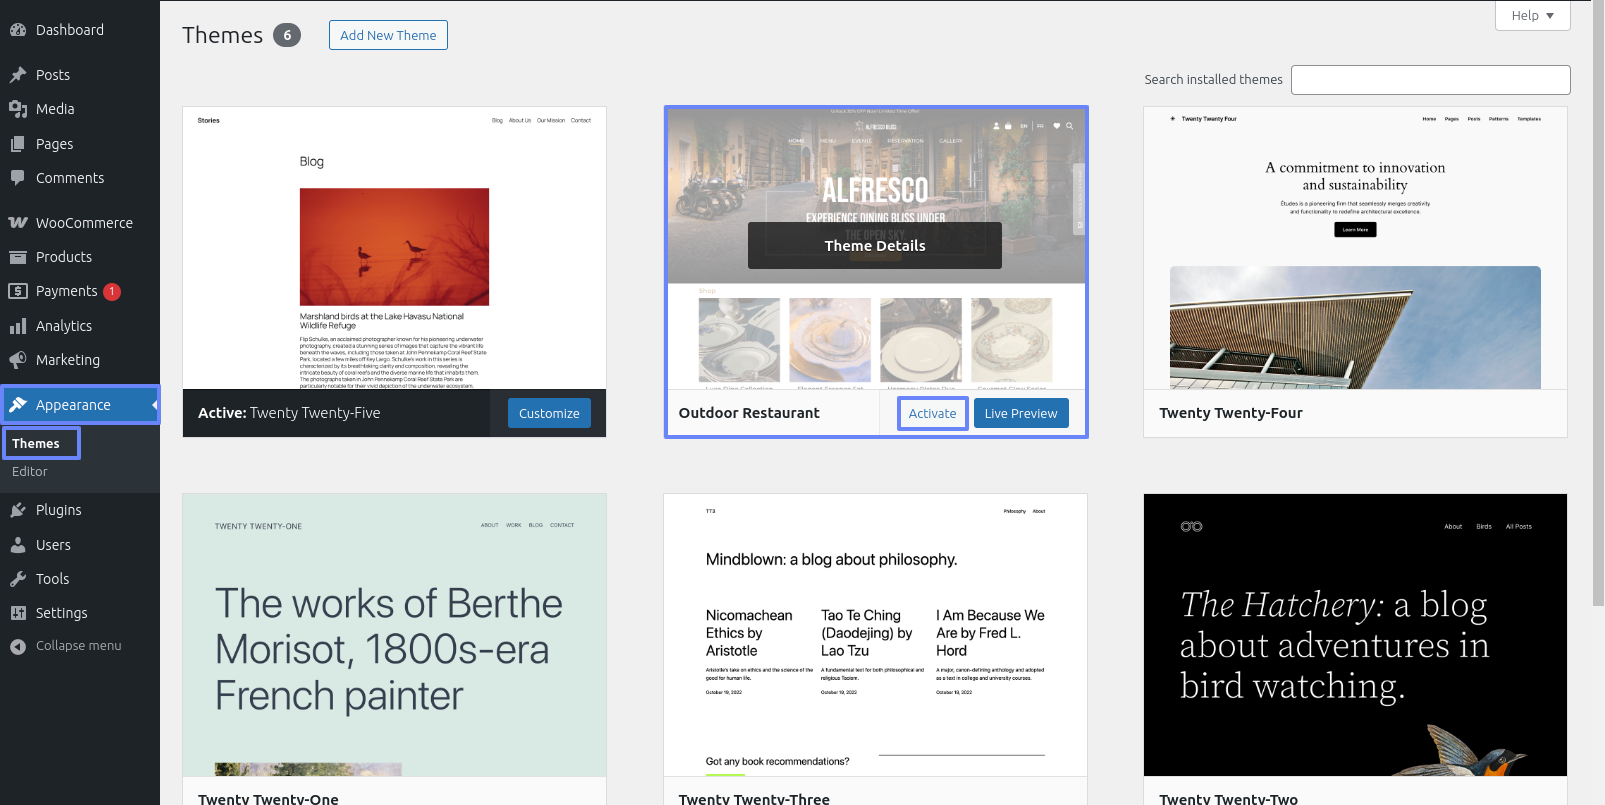The image size is (1605, 805).
Task: Select the Twenty Twenty-Four theme thumbnail
Action: 1355,248
